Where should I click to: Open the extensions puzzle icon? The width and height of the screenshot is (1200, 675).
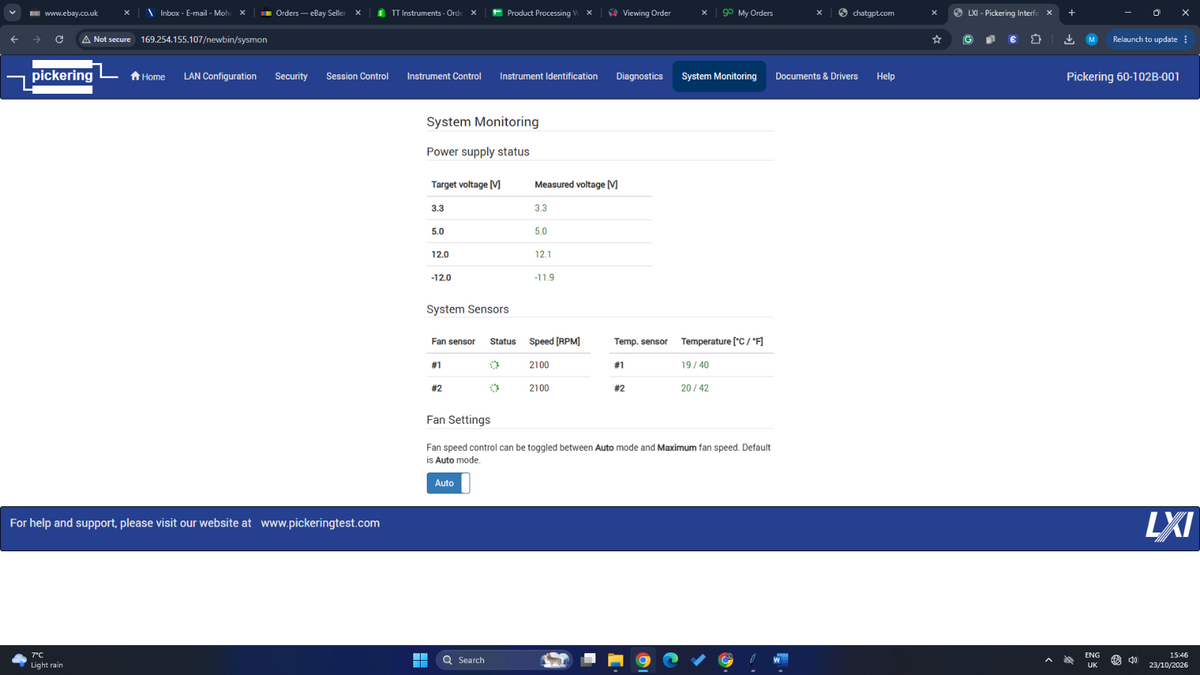point(1035,39)
